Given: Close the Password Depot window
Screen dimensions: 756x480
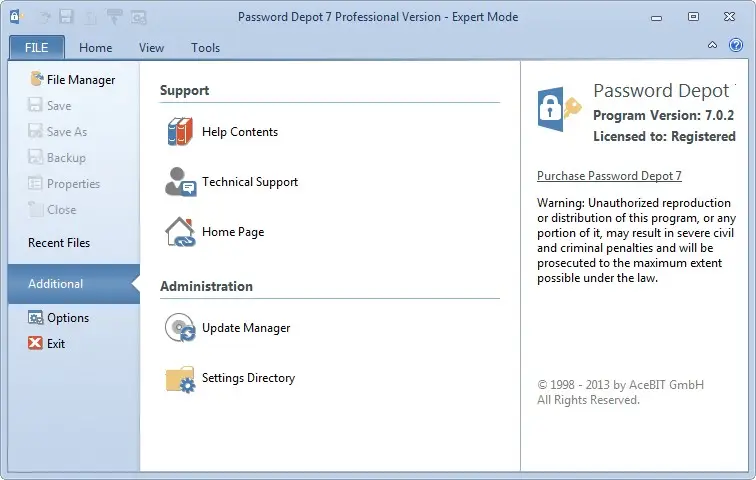Looking at the screenshot, I should click(x=729, y=17).
